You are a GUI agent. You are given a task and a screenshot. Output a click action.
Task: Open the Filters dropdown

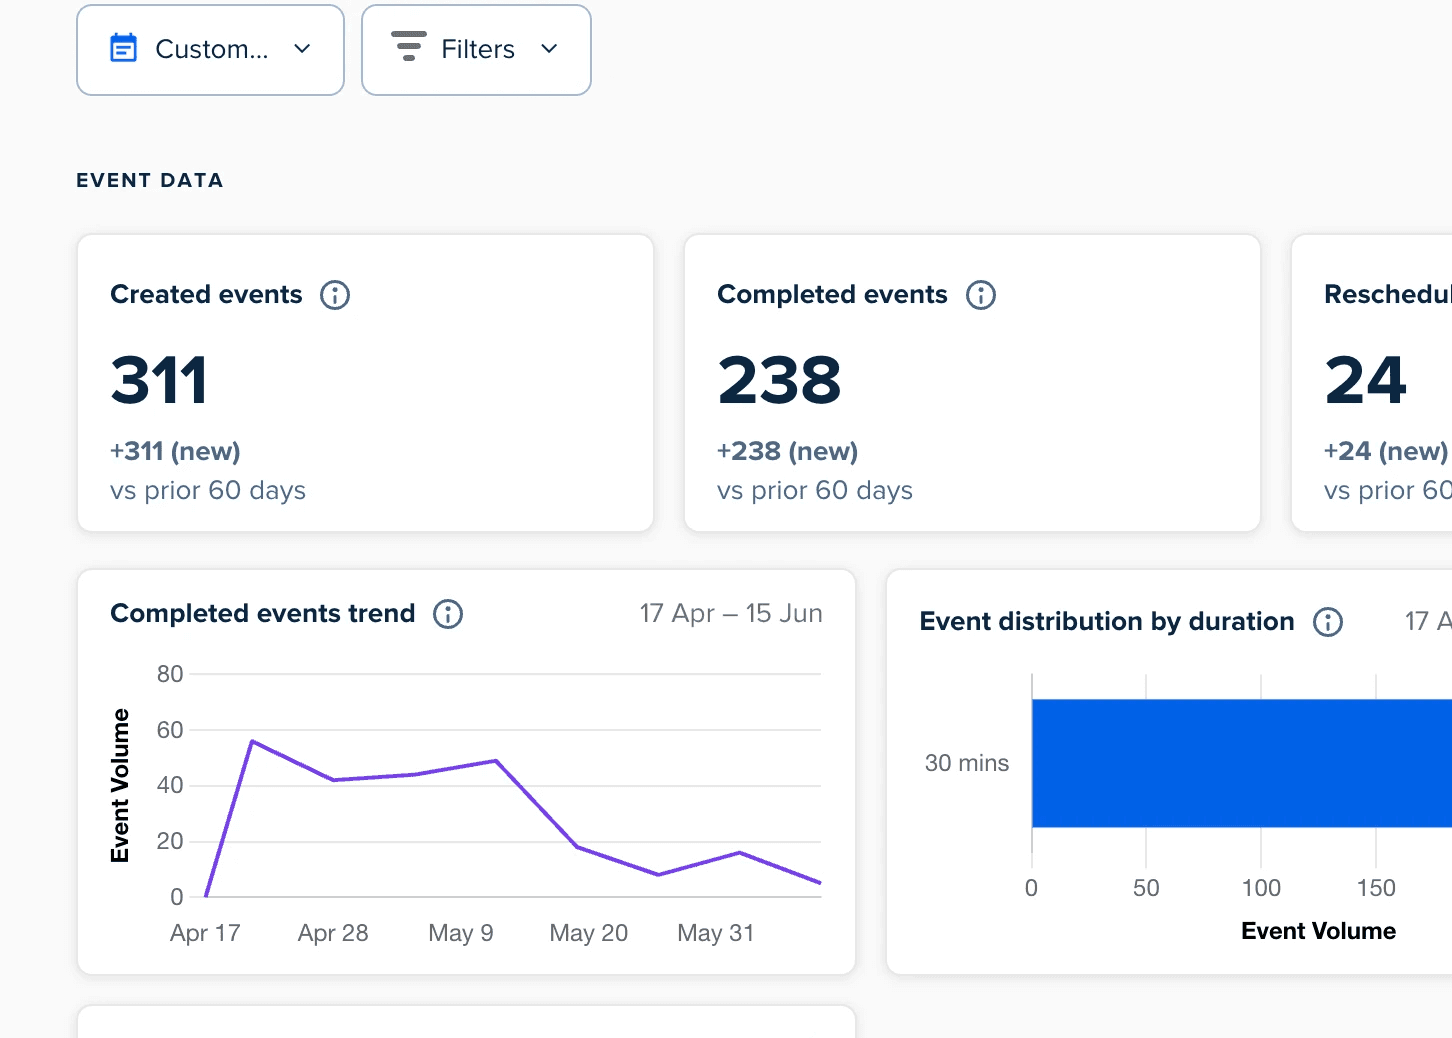pos(476,50)
